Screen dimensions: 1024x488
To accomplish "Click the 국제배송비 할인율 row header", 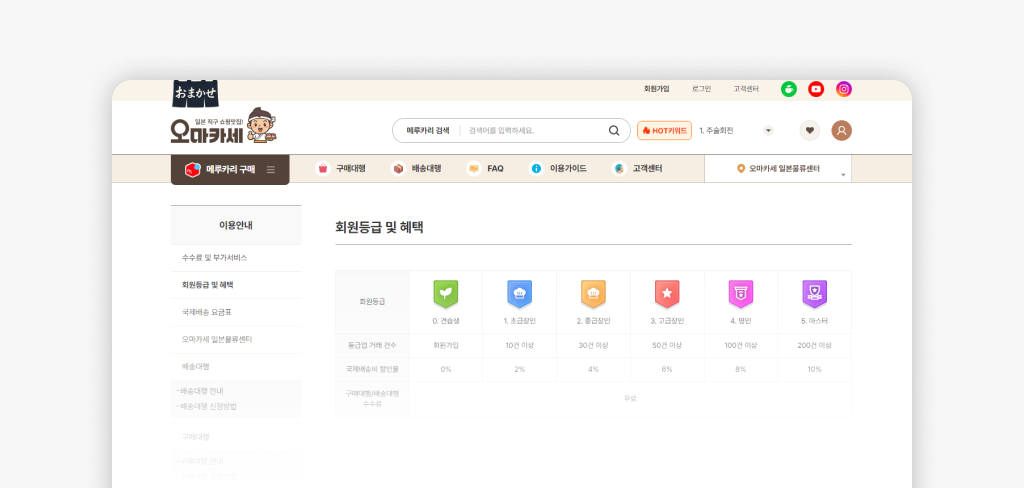I will (x=372, y=369).
